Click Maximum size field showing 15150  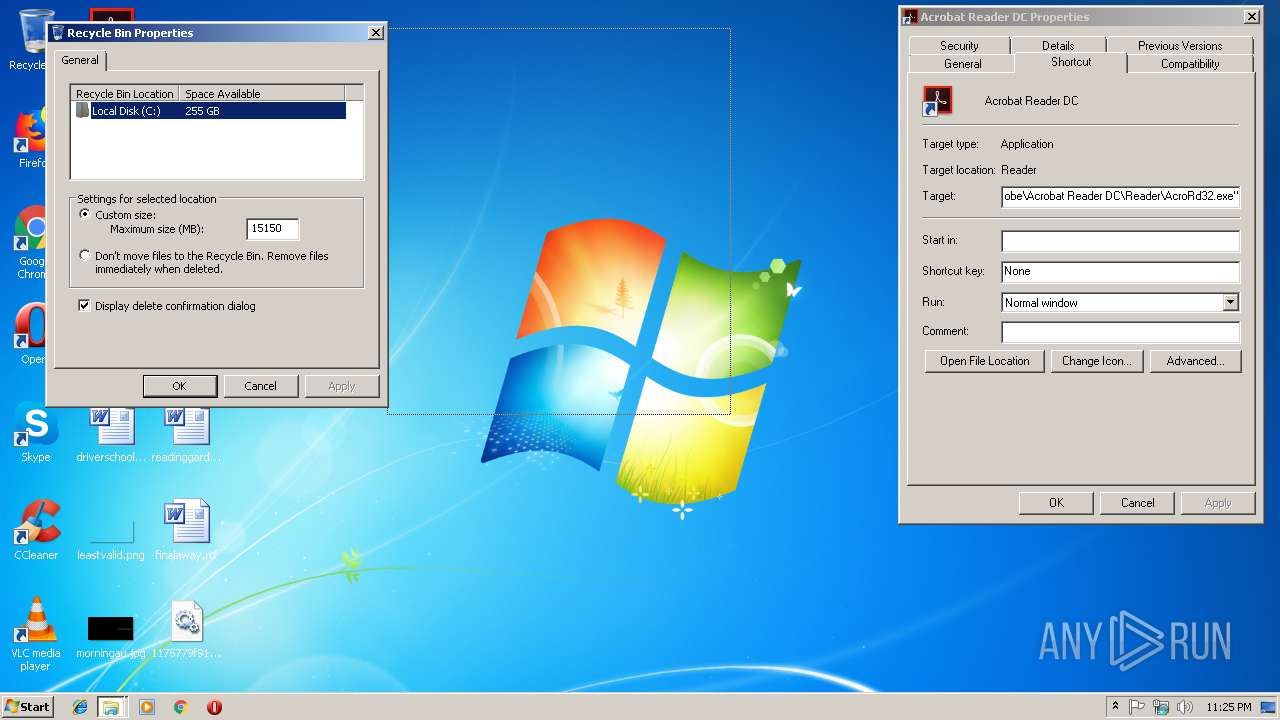click(x=272, y=229)
